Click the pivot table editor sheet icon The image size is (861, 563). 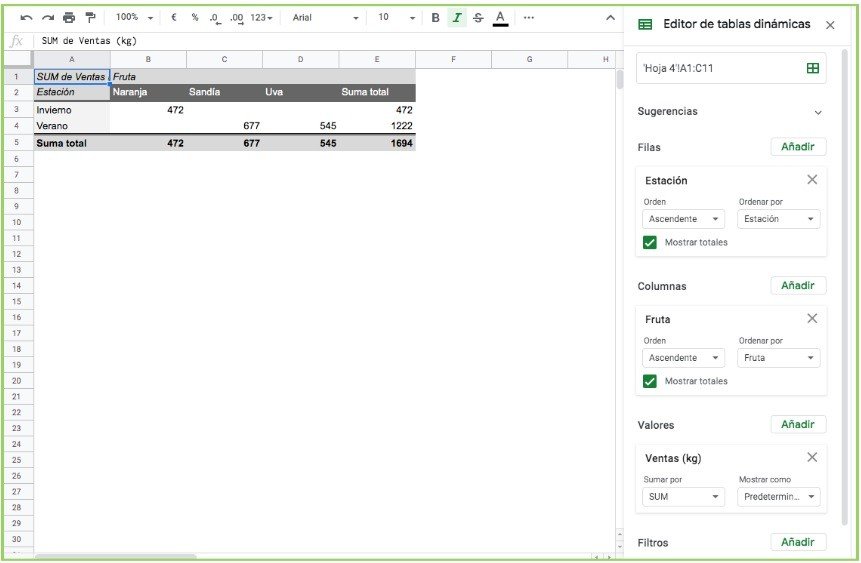click(645, 24)
